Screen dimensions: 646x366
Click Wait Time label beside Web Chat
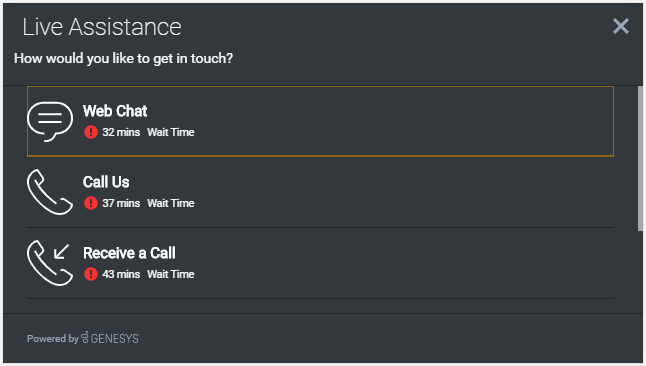(x=171, y=132)
